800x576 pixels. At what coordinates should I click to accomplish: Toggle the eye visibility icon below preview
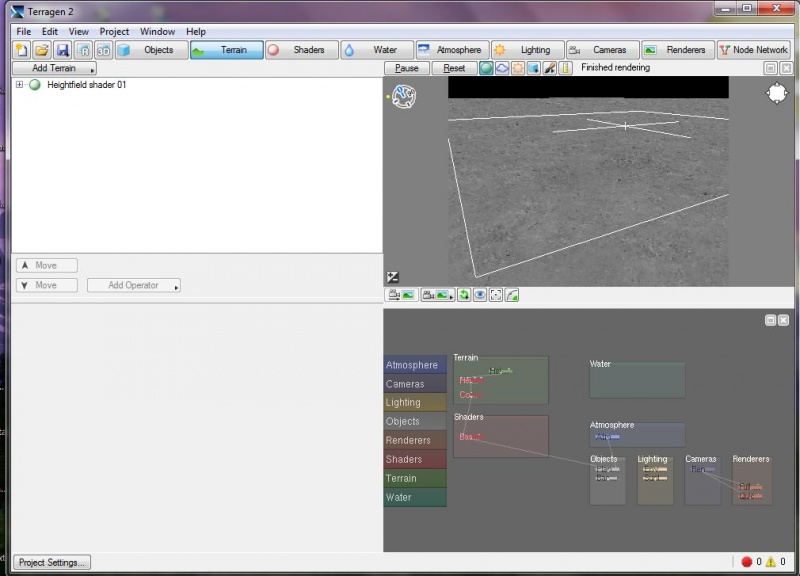(480, 295)
